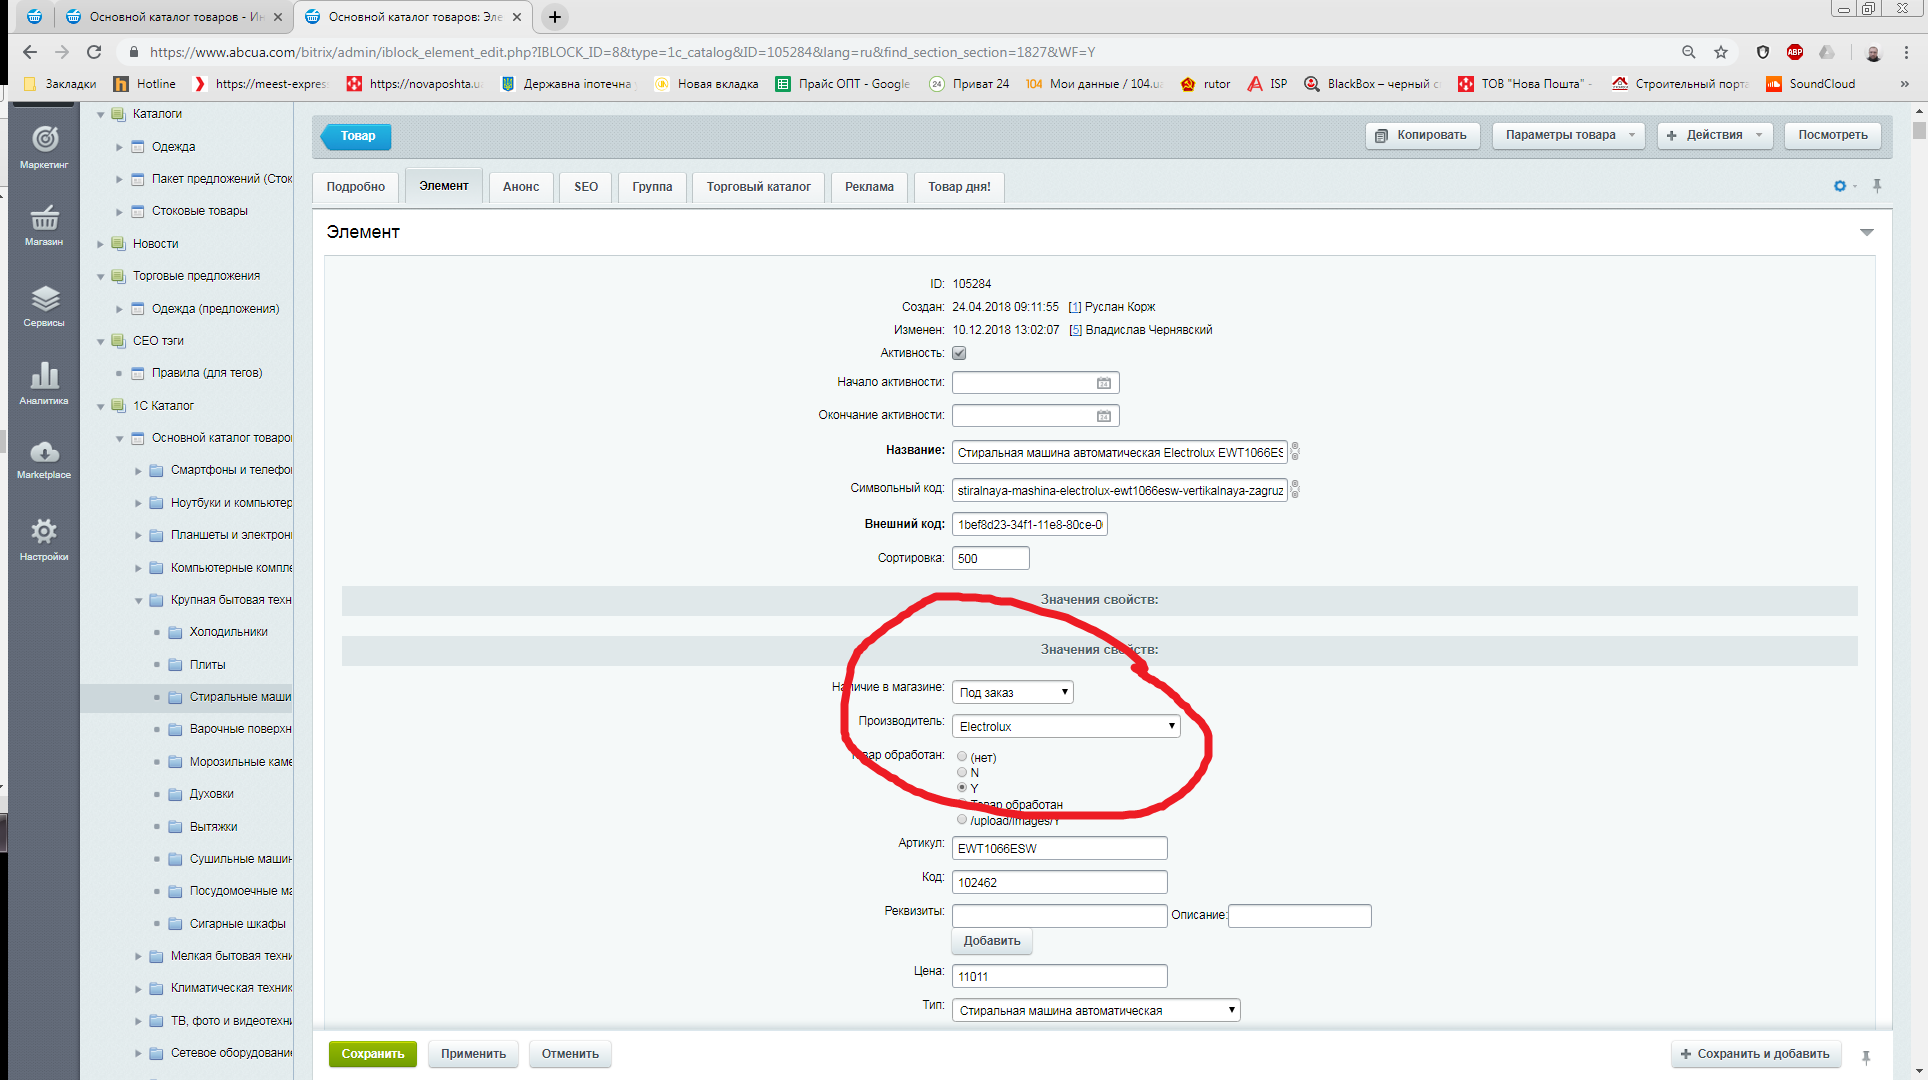Switch to the Торговый каталог tab
The width and height of the screenshot is (1928, 1080).
pyautogui.click(x=758, y=187)
